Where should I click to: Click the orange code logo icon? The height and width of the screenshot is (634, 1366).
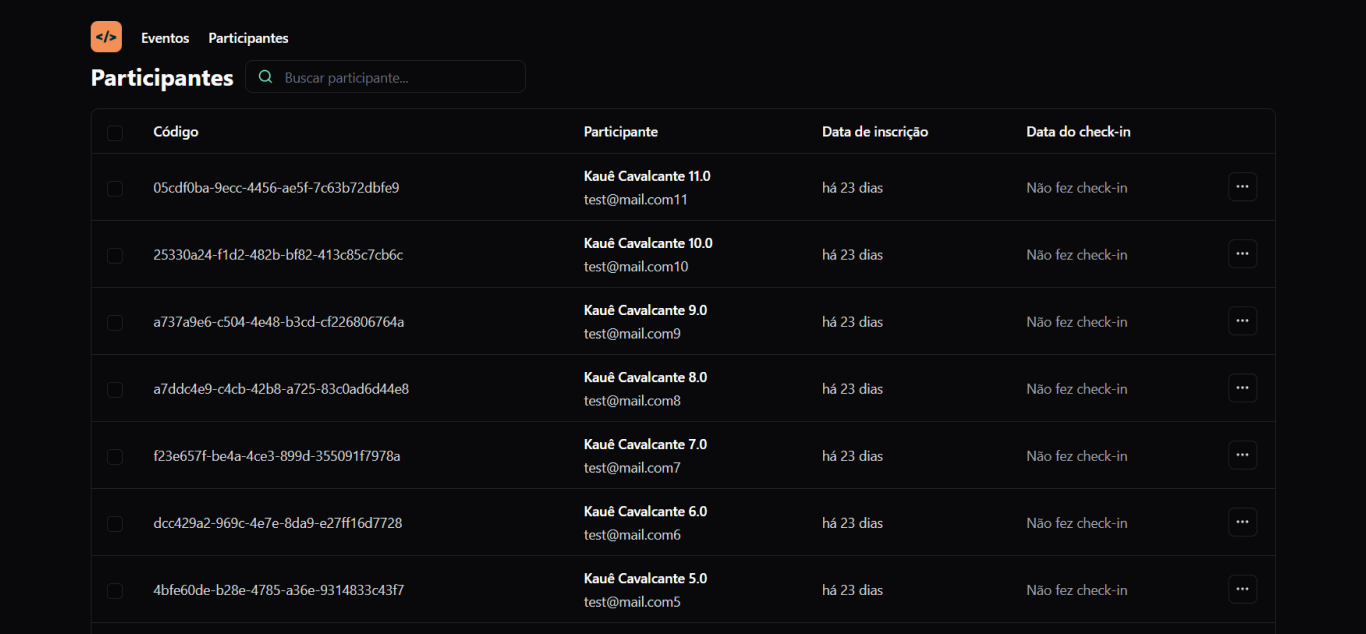(x=106, y=37)
